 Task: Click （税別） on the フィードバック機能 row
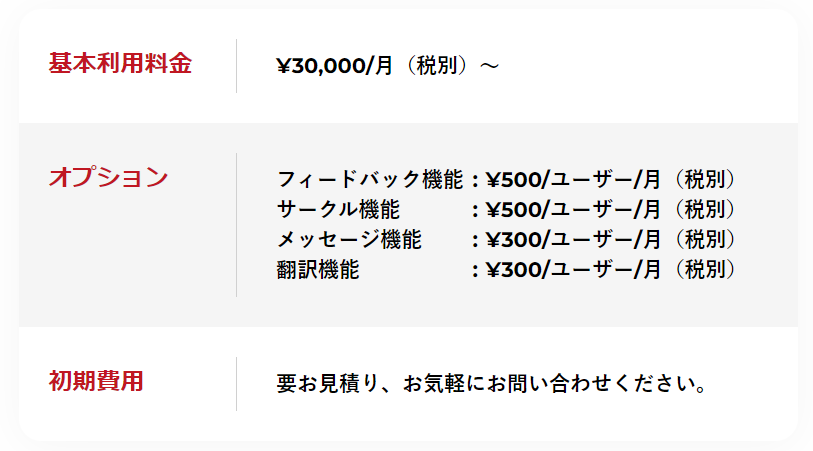tap(704, 180)
